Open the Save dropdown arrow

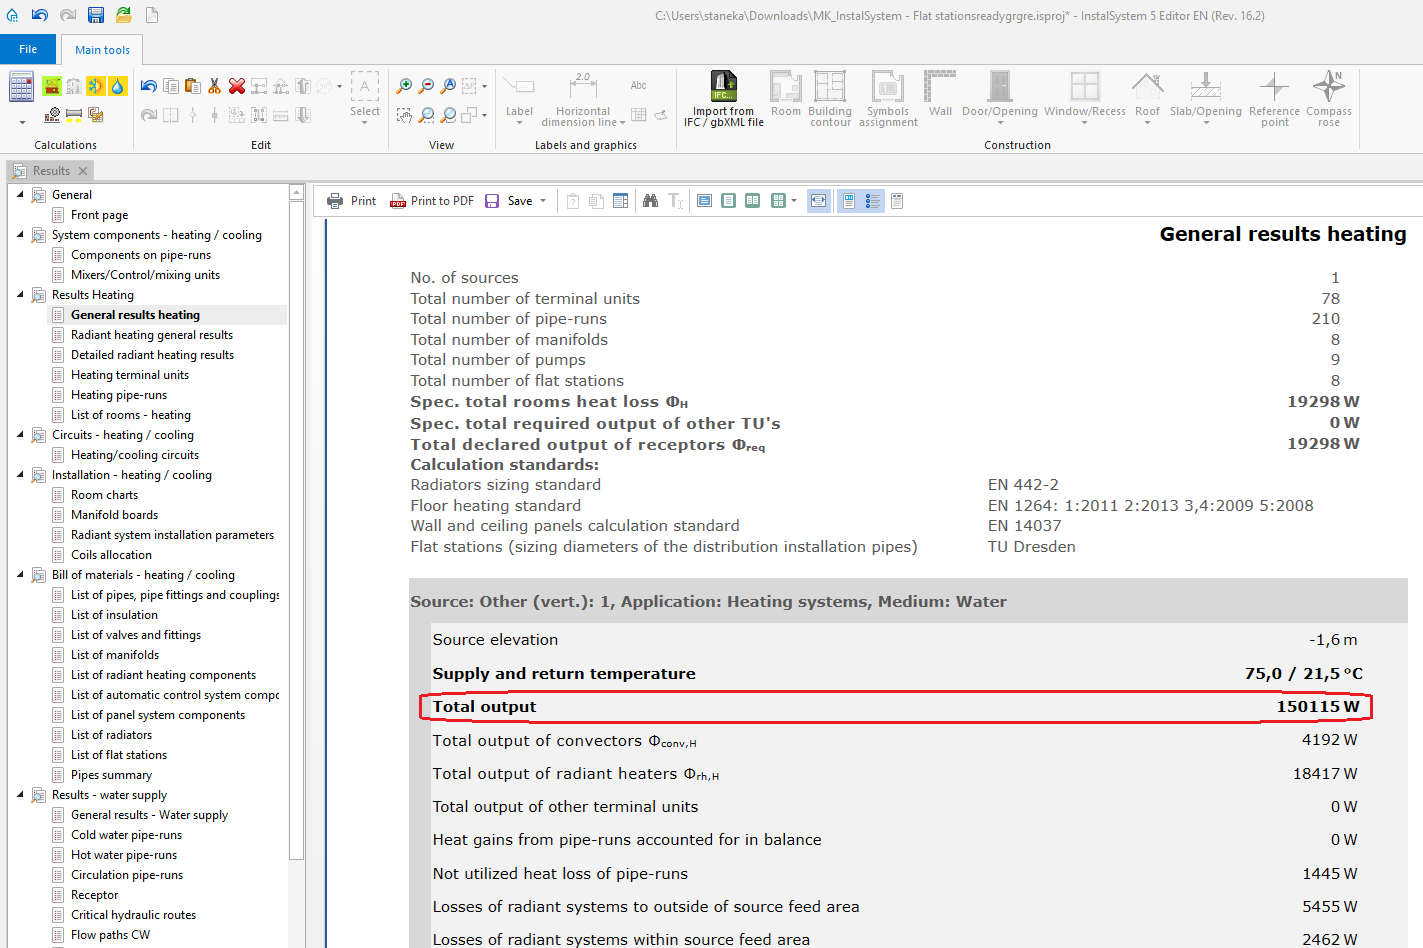coord(543,201)
